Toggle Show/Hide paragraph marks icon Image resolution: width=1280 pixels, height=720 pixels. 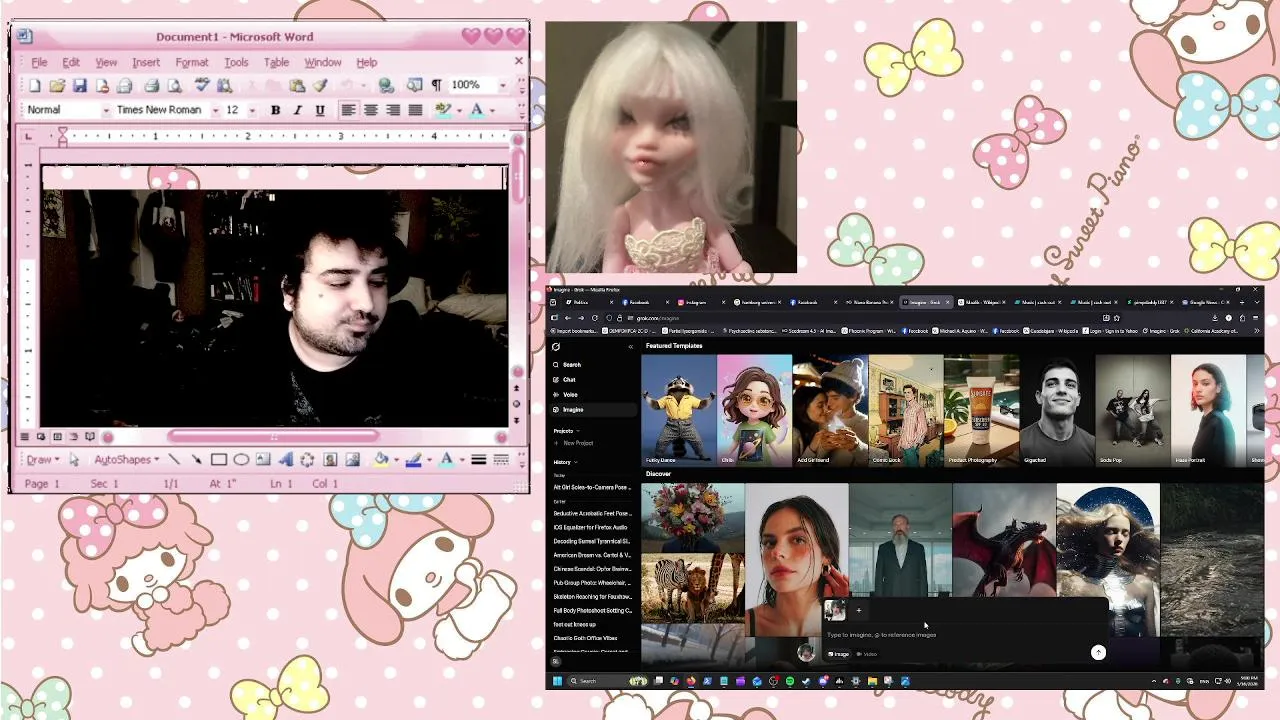pyautogui.click(x=436, y=86)
